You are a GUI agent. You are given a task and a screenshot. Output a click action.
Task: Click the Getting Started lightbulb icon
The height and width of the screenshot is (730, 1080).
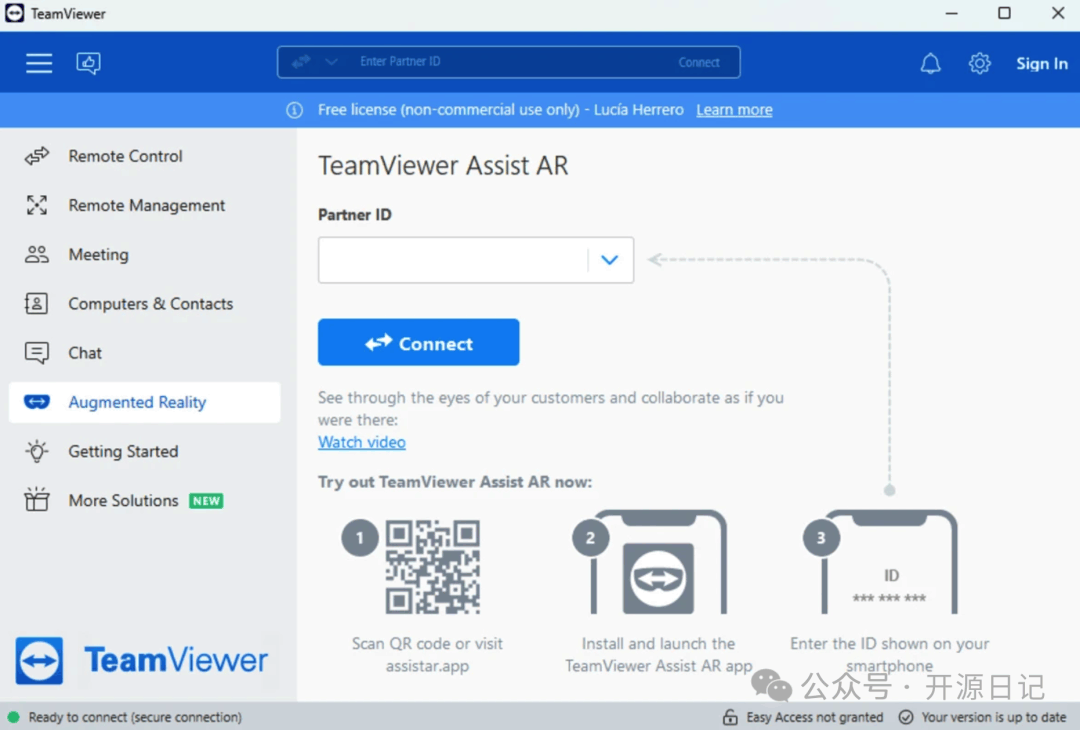point(37,451)
